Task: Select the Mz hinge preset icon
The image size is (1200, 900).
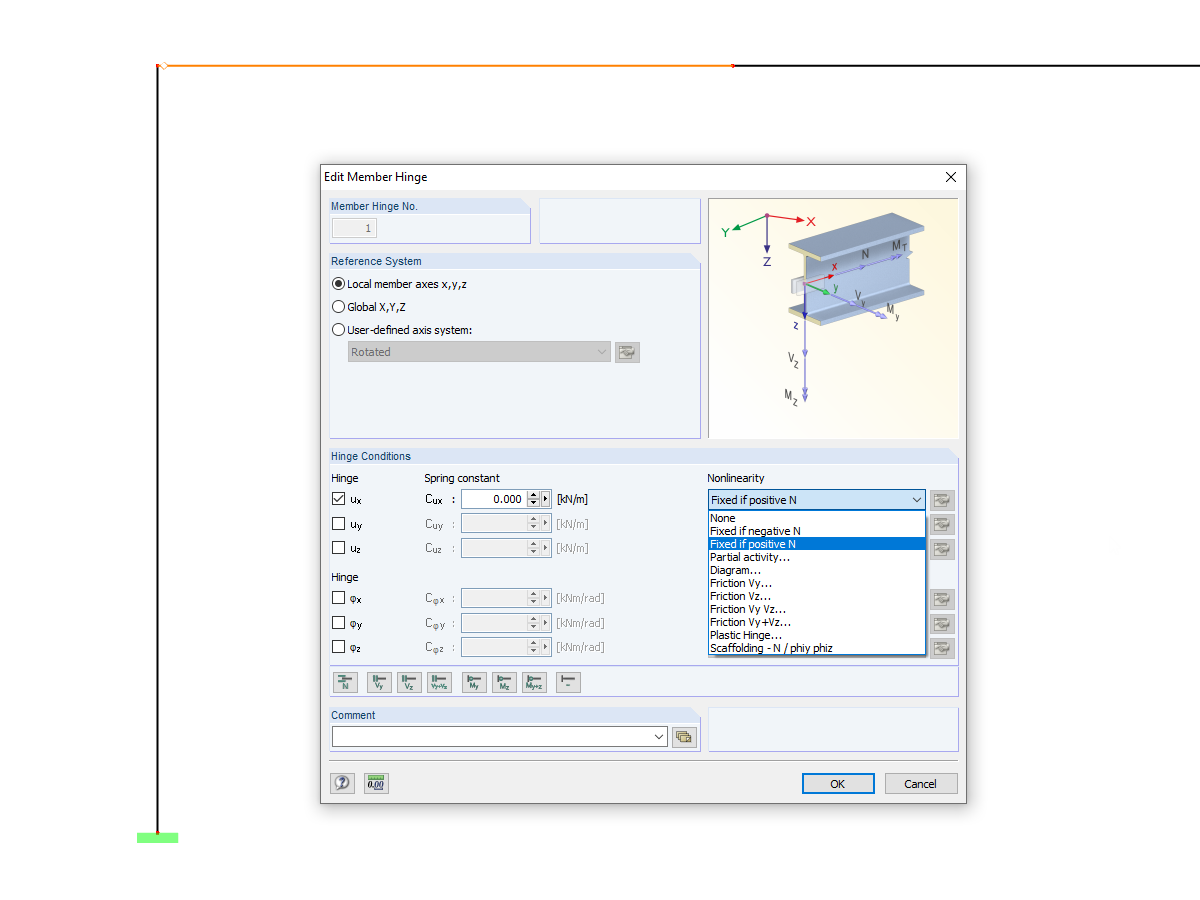Action: 503,682
